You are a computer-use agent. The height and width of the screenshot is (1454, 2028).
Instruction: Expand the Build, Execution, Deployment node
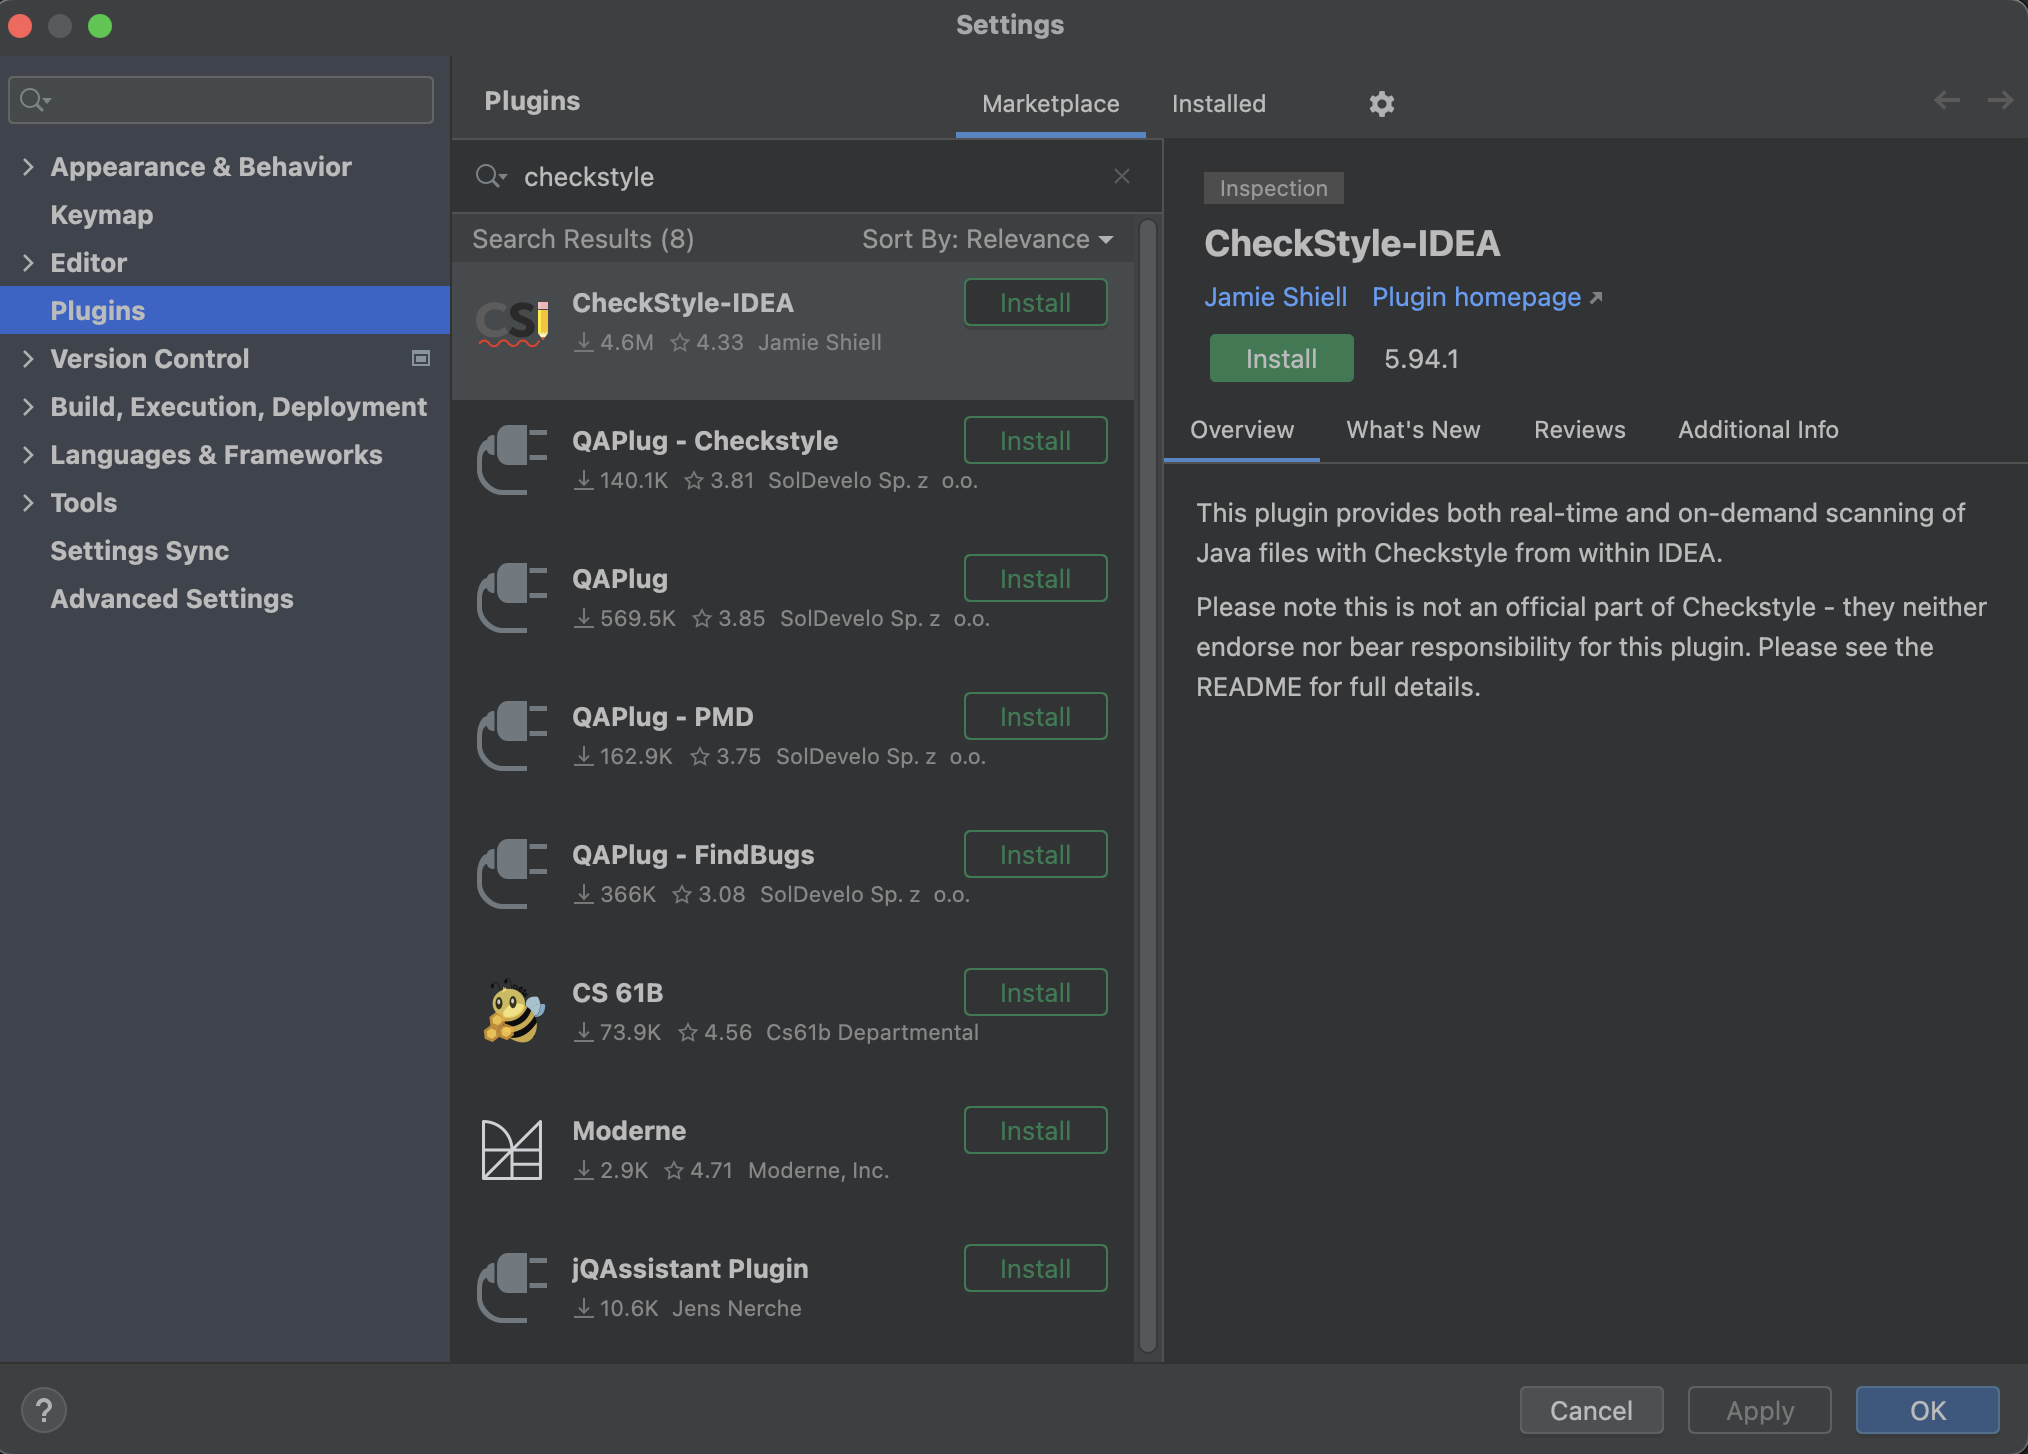tap(28, 407)
